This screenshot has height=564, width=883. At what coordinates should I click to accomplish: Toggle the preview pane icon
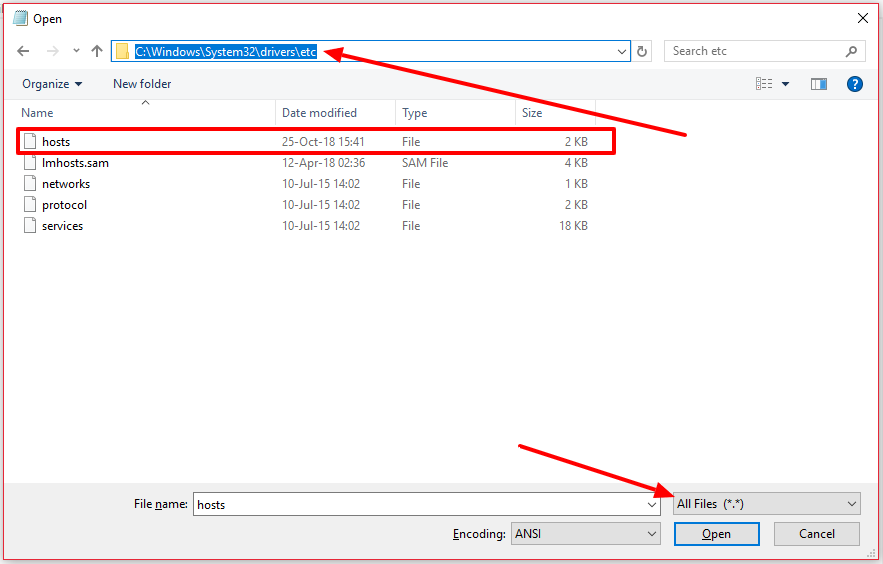coord(819,84)
